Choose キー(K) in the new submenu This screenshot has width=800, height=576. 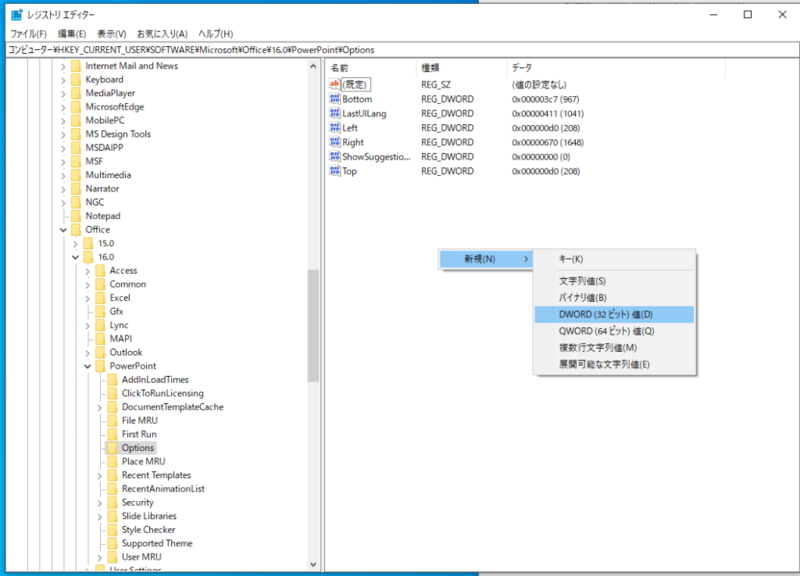(x=614, y=259)
